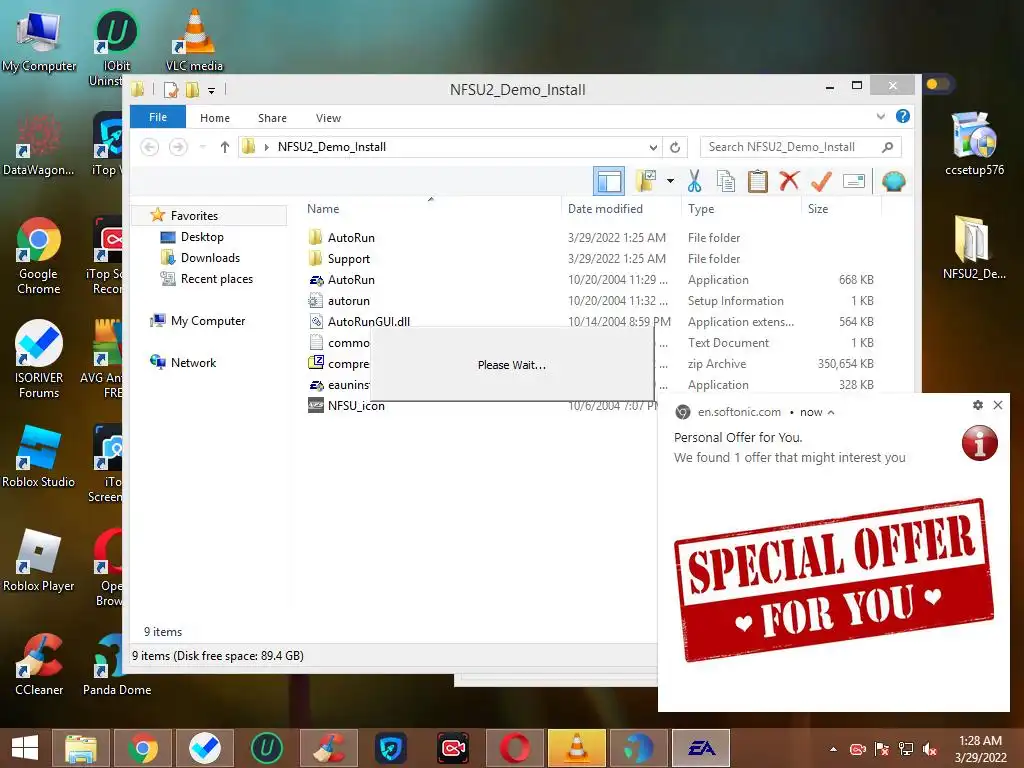
Task: Select the Support folder
Action: click(x=349, y=259)
